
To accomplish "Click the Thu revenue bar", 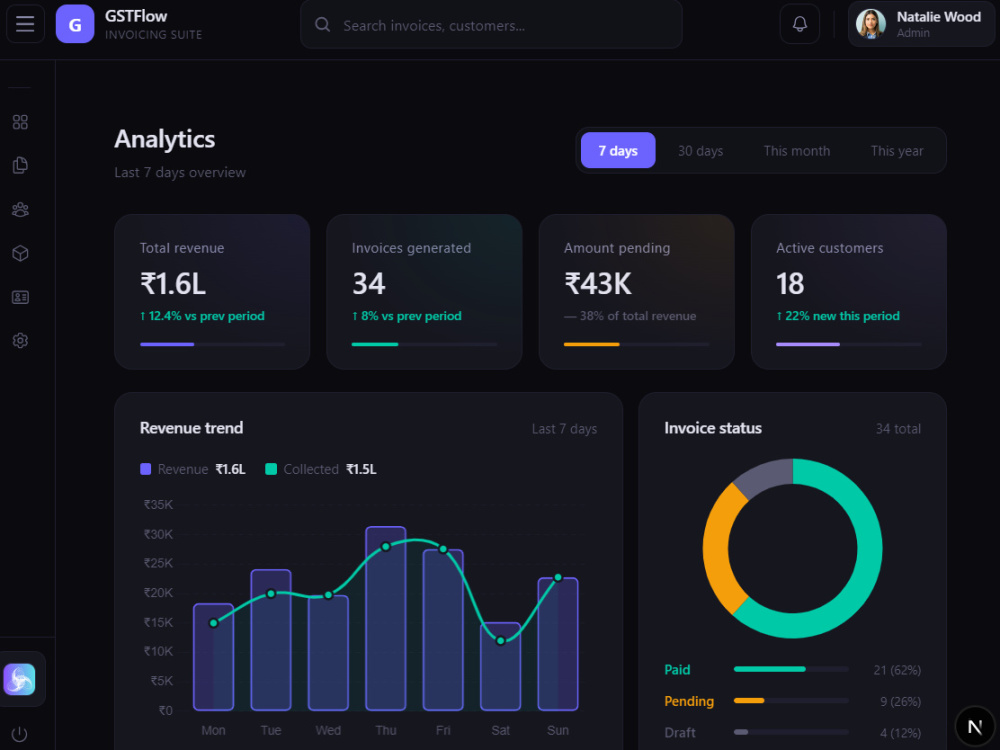I will tap(386, 619).
